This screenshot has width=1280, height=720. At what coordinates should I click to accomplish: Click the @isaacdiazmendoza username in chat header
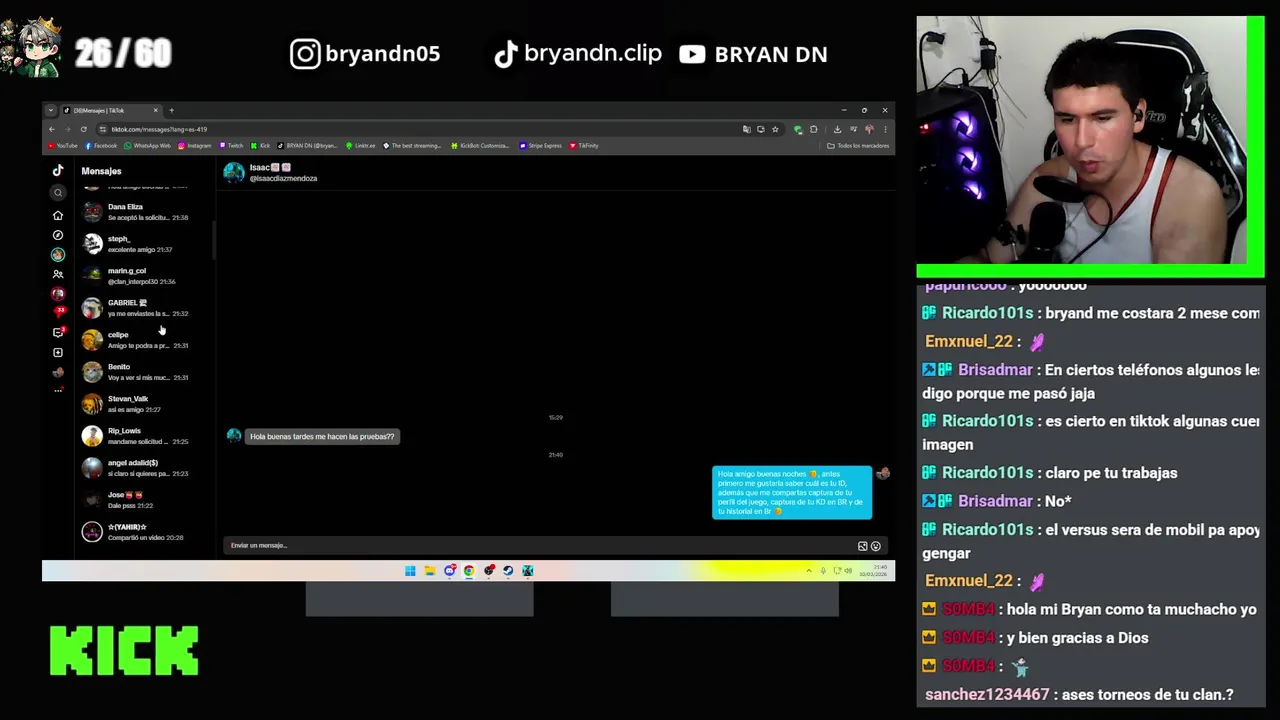point(283,179)
